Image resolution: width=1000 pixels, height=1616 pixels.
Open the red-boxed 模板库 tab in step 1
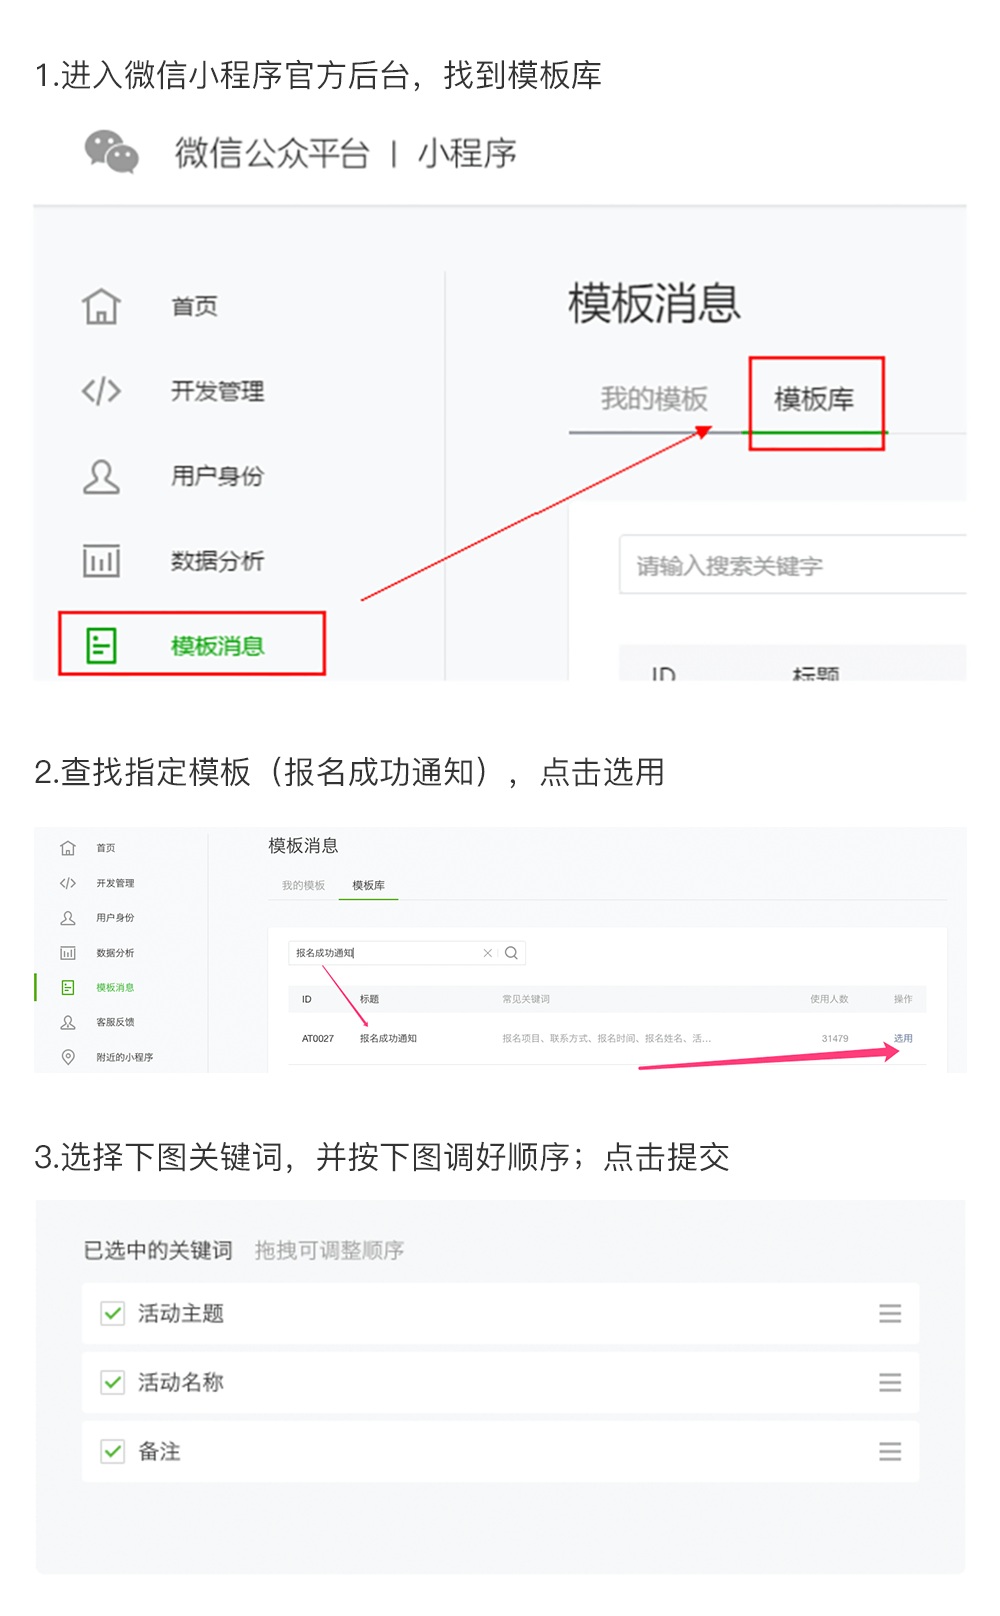click(815, 400)
